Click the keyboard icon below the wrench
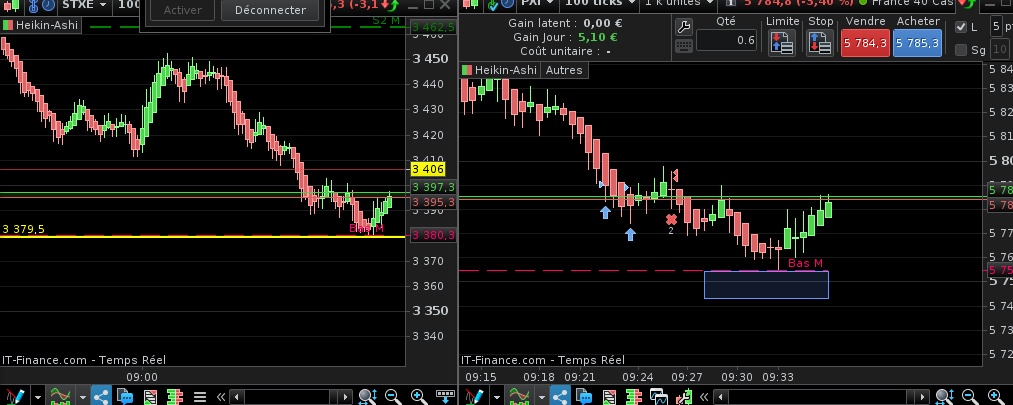The width and height of the screenshot is (1013, 405). coord(684,46)
